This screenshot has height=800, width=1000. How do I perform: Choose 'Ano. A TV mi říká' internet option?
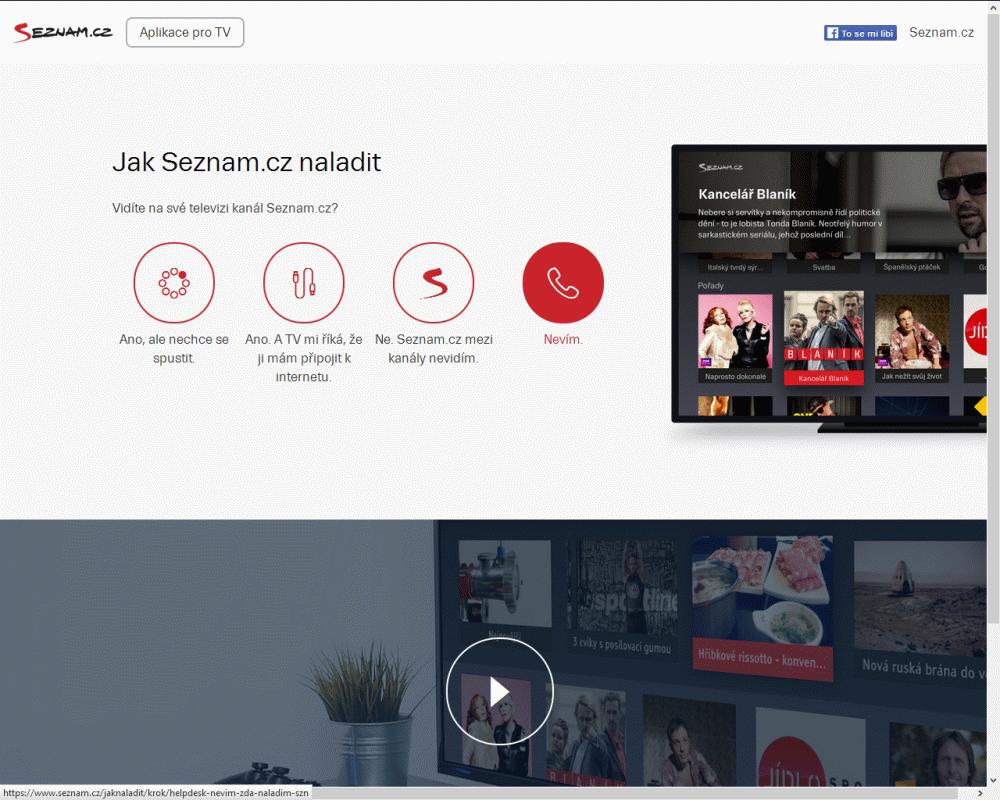click(x=304, y=358)
